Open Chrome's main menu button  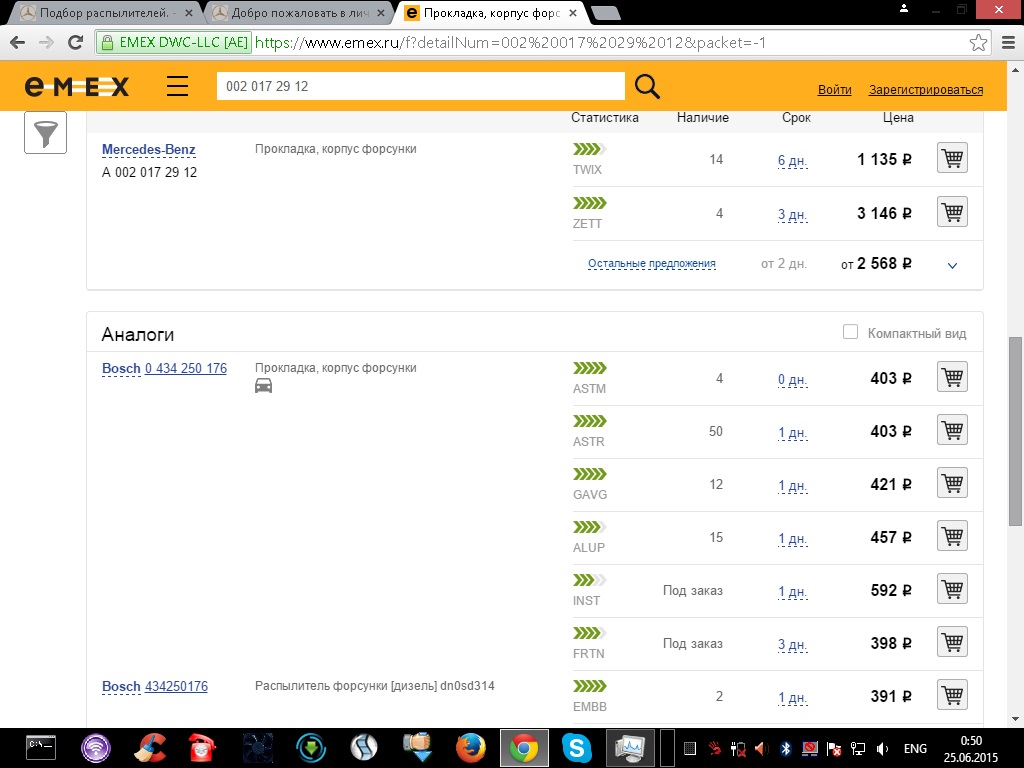1008,43
